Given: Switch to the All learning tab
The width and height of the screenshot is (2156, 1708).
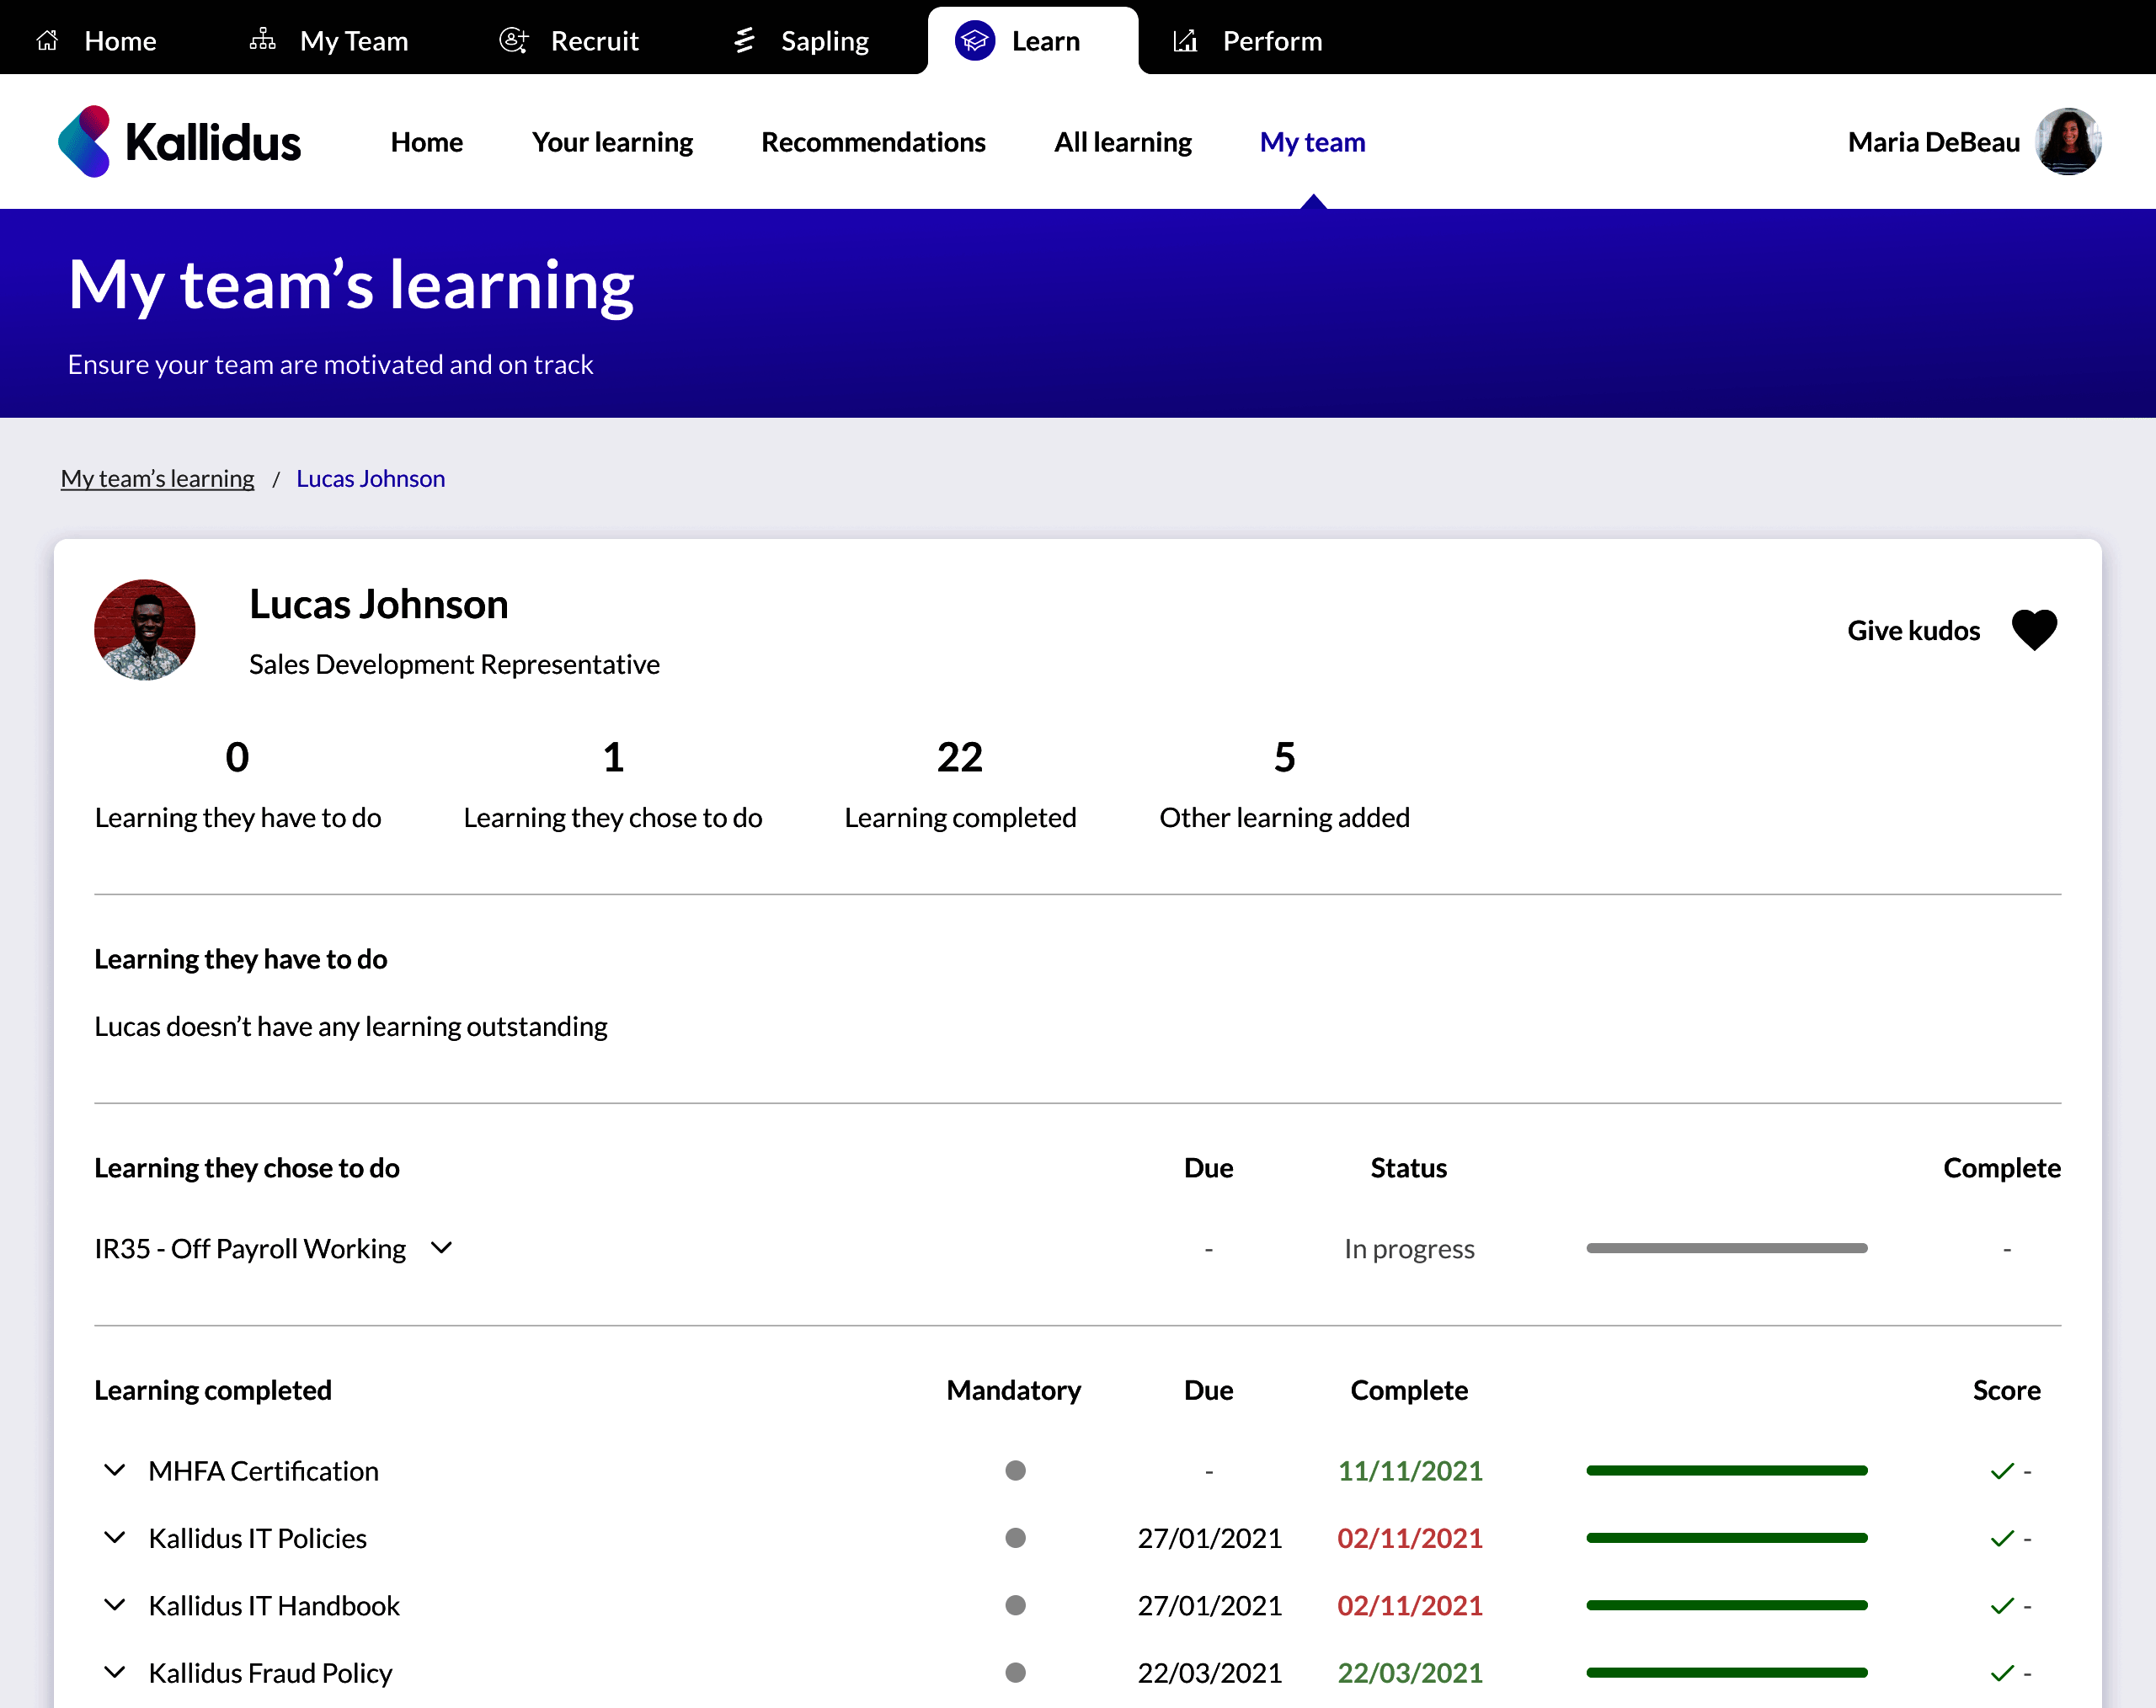Looking at the screenshot, I should [x=1122, y=142].
